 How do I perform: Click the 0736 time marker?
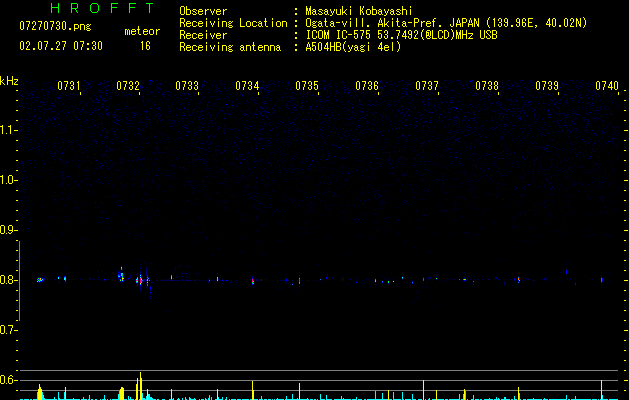[367, 85]
